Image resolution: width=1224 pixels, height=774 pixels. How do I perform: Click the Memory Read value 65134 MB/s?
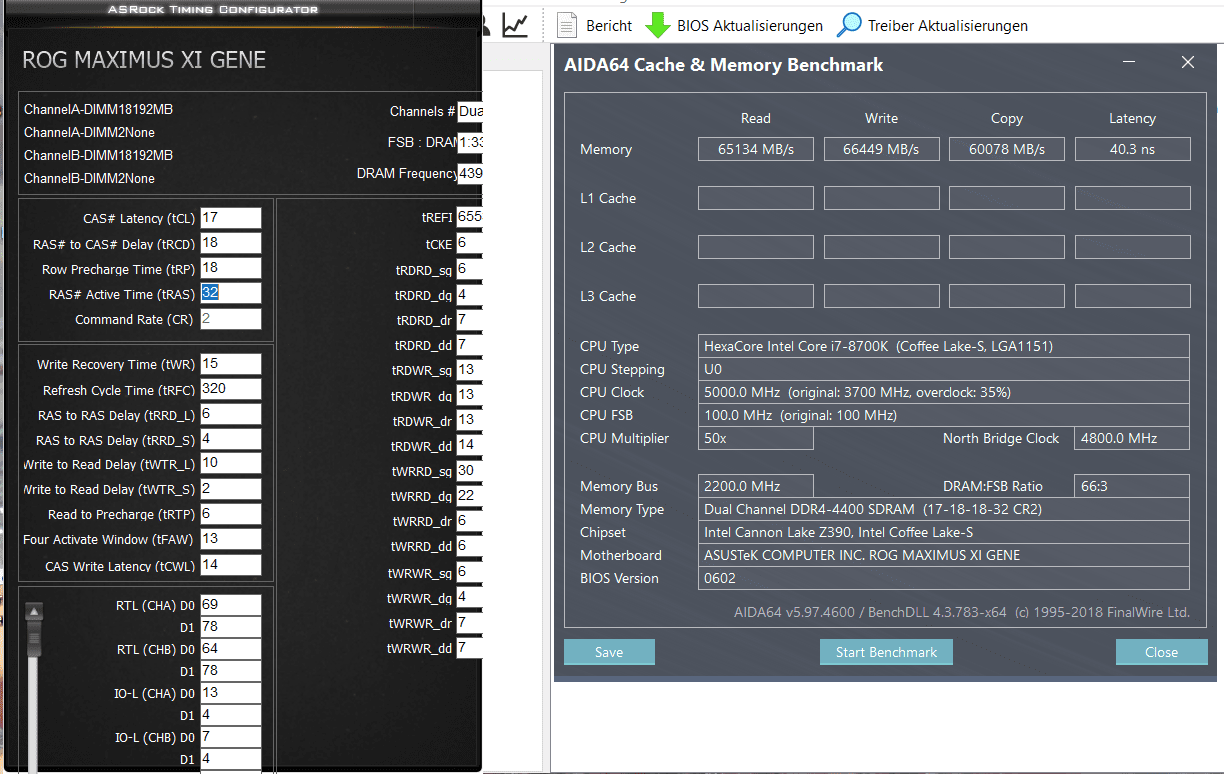pyautogui.click(x=755, y=149)
